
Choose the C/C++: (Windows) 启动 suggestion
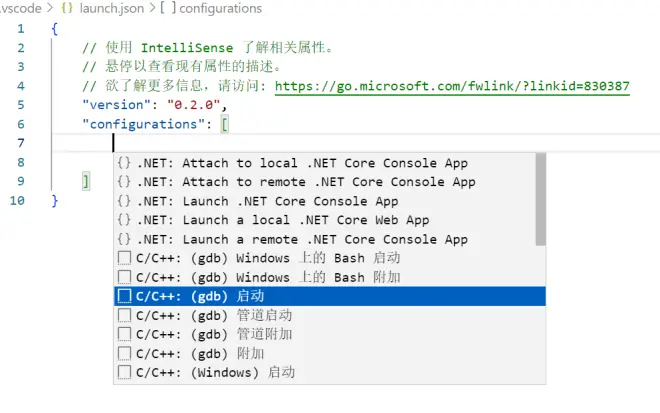click(330, 373)
